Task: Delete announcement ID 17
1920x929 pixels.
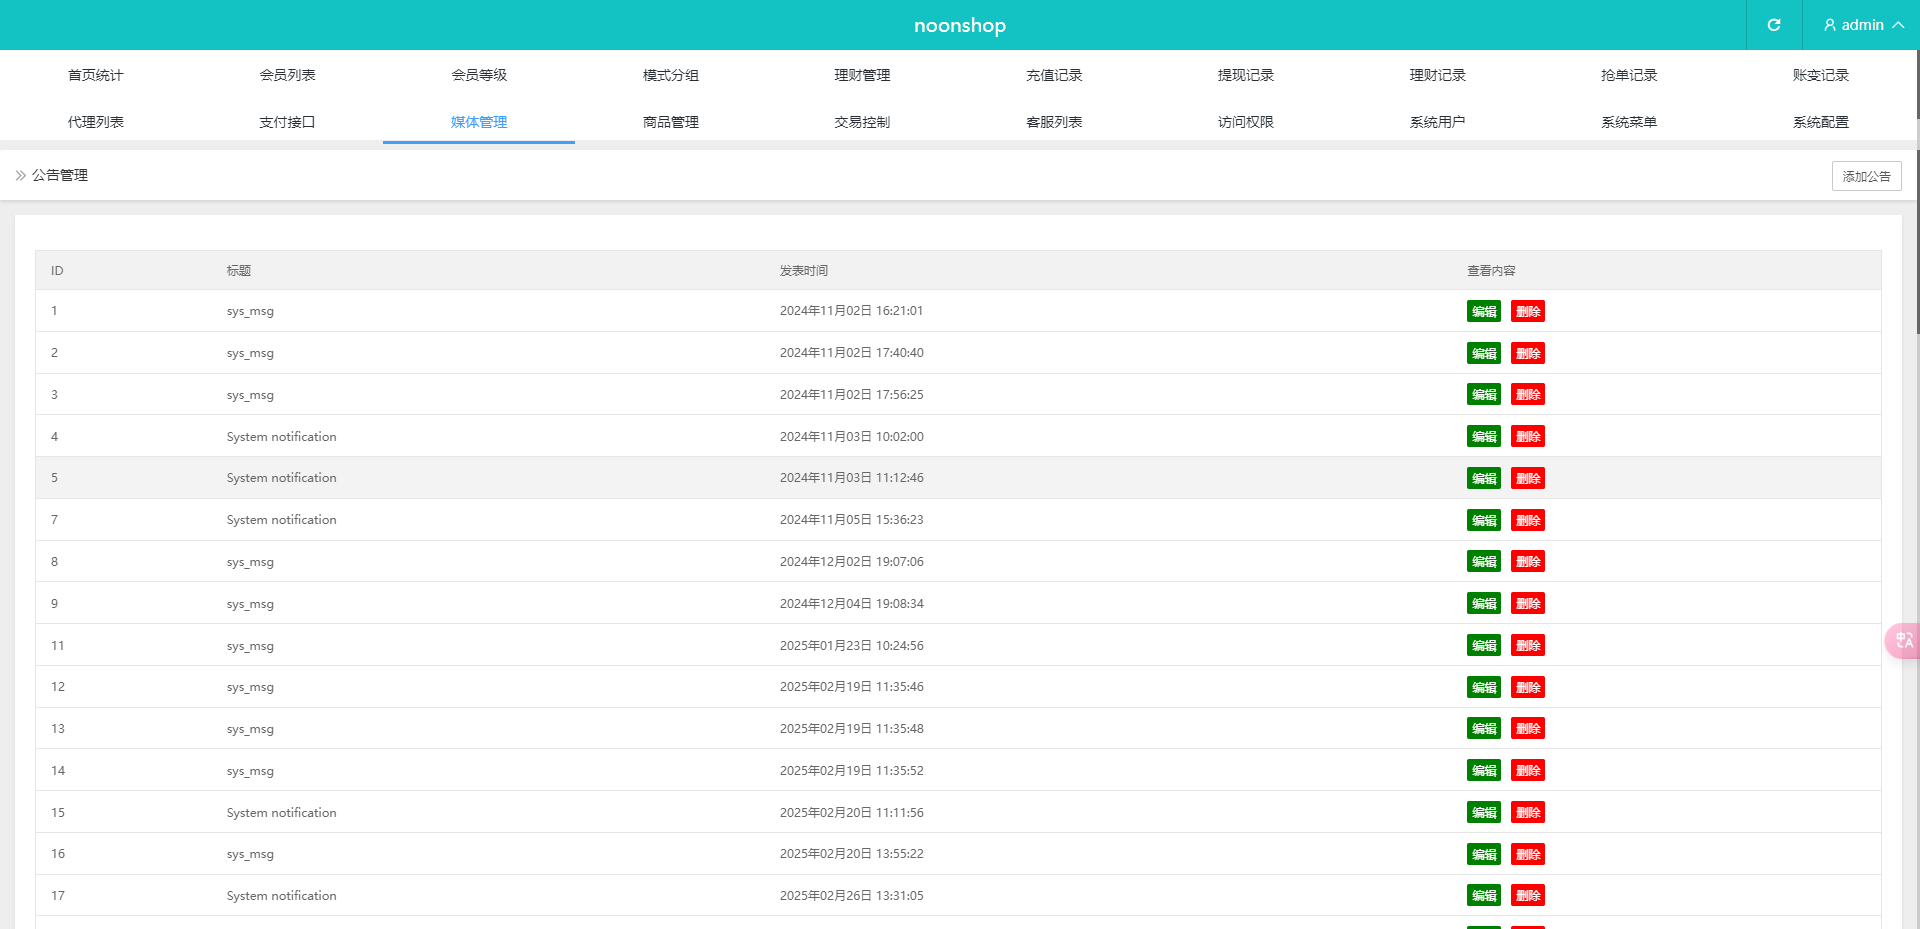Action: click(x=1528, y=896)
